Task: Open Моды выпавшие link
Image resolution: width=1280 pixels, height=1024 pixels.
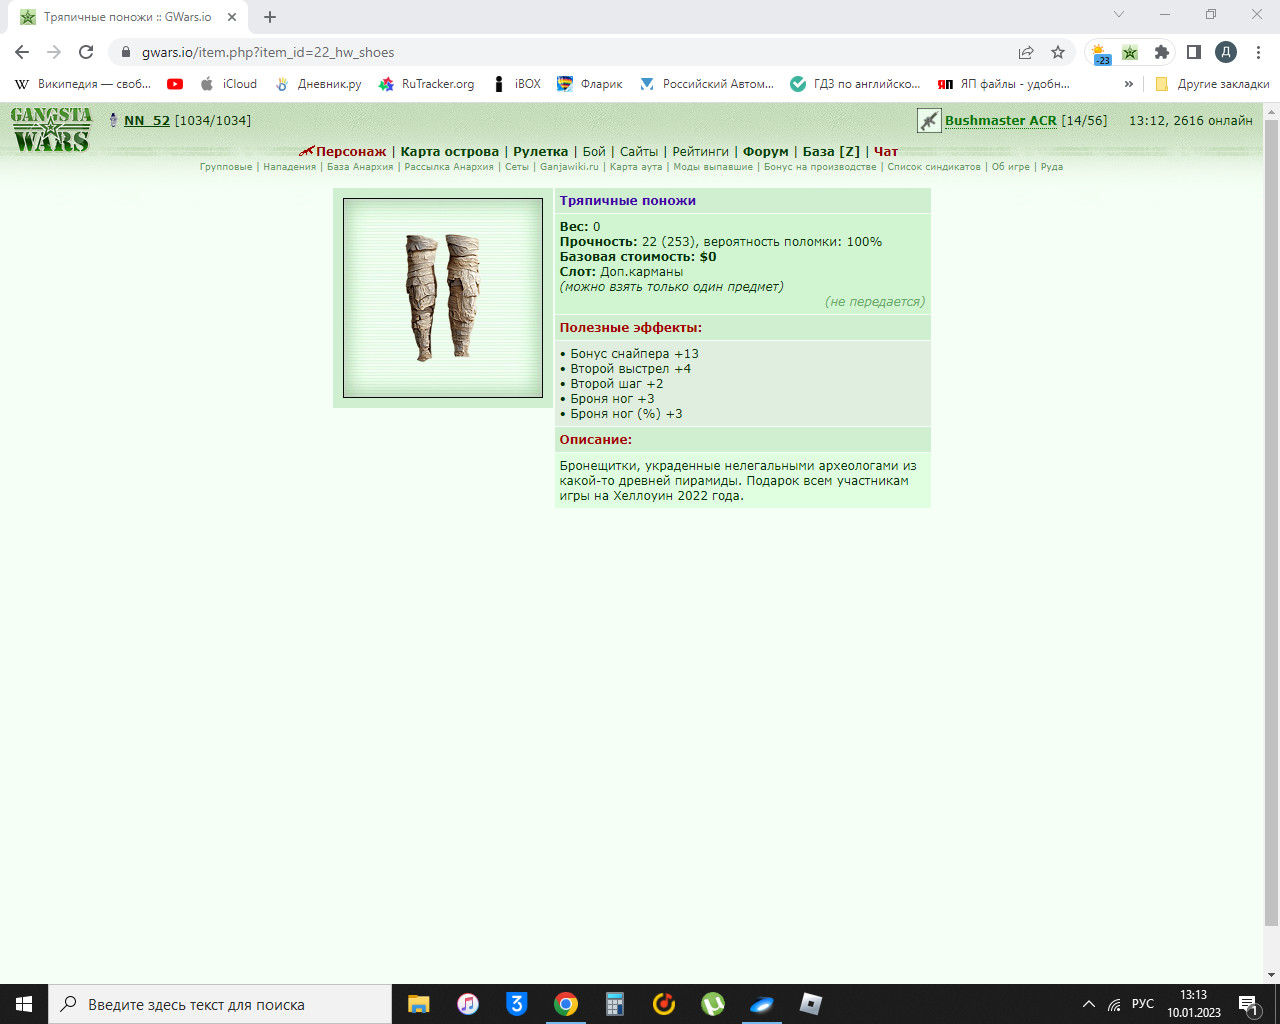Action: 713,167
